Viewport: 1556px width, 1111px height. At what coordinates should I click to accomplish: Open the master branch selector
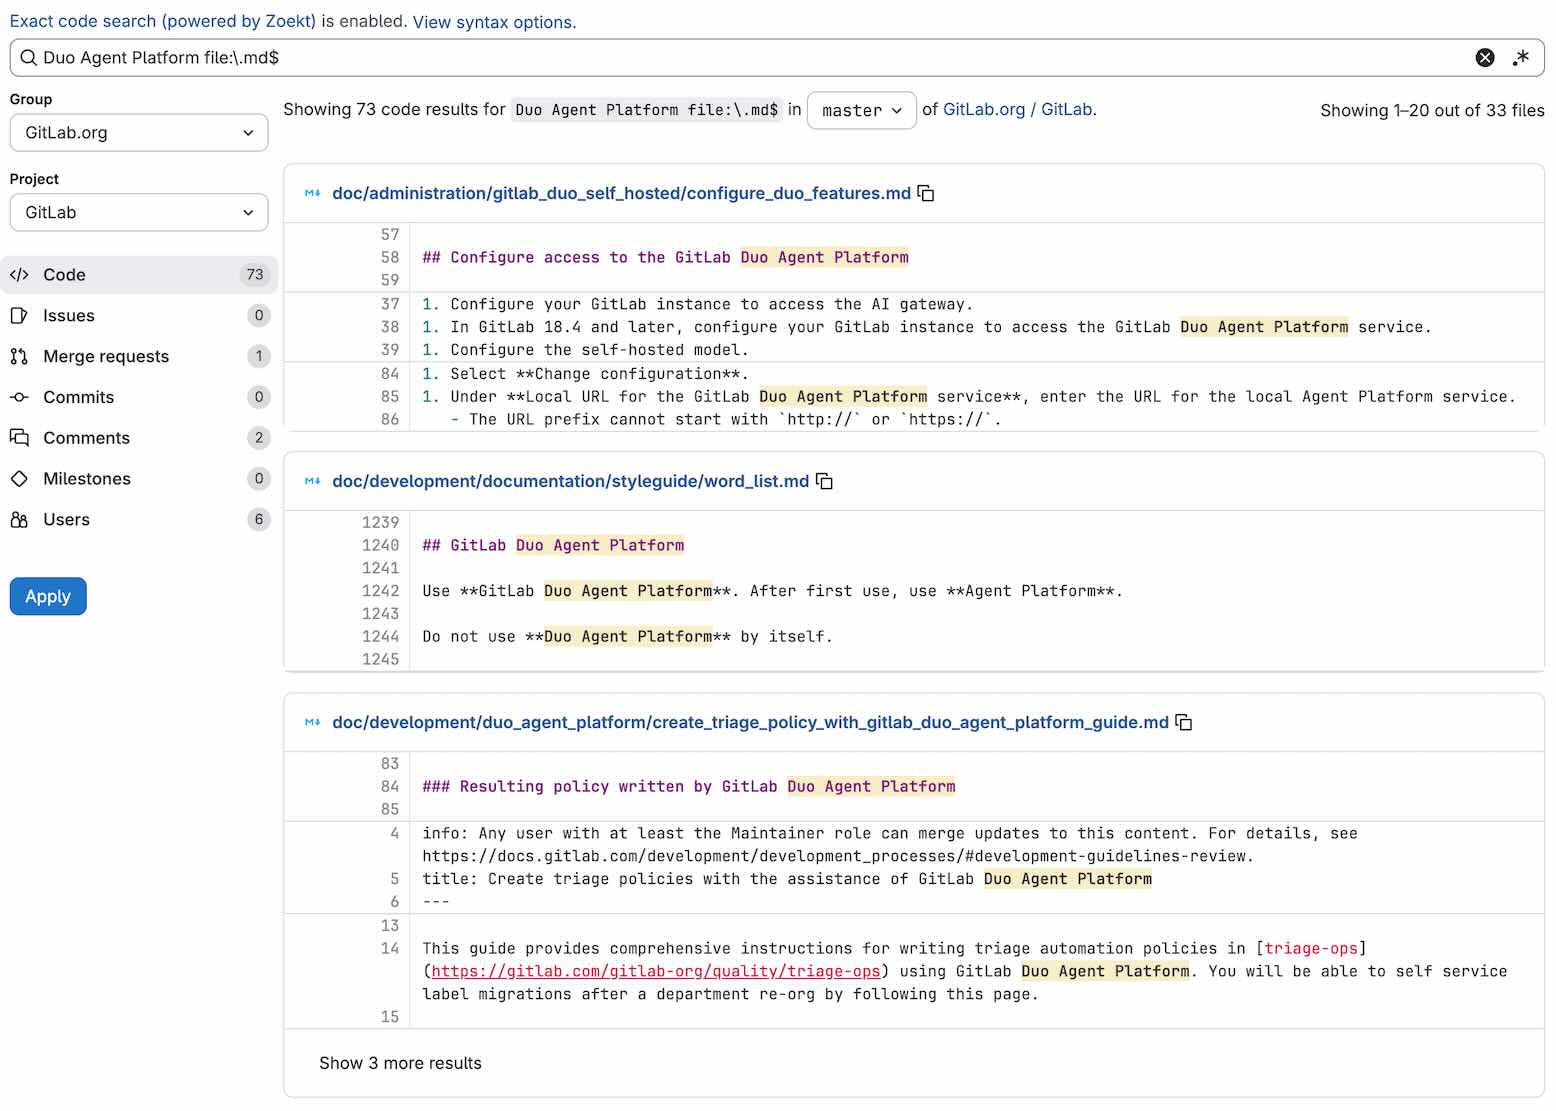point(860,110)
